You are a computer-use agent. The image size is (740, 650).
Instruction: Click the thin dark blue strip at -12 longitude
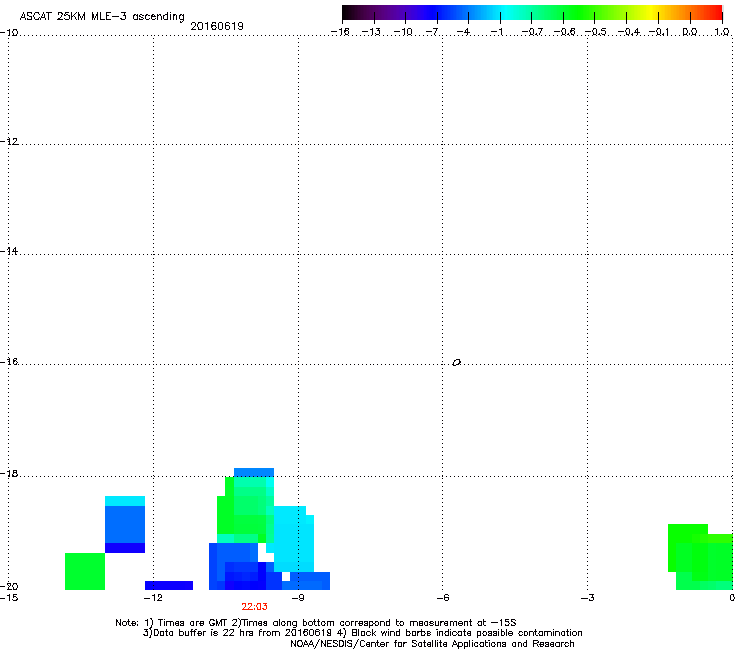pyautogui.click(x=169, y=585)
